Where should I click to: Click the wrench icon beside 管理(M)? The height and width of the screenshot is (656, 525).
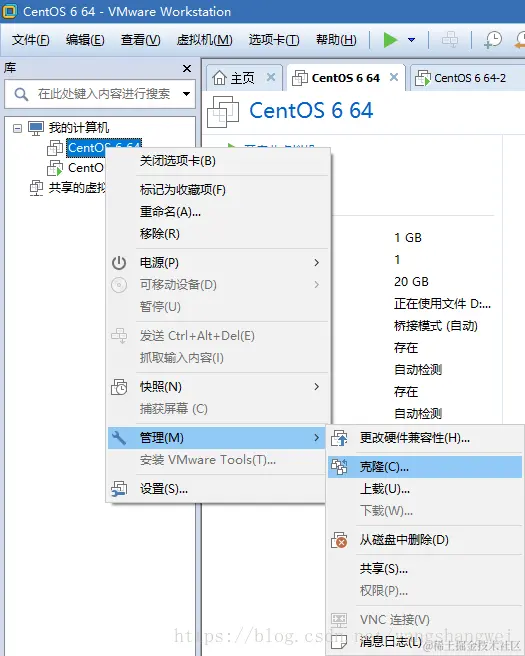pyautogui.click(x=119, y=438)
